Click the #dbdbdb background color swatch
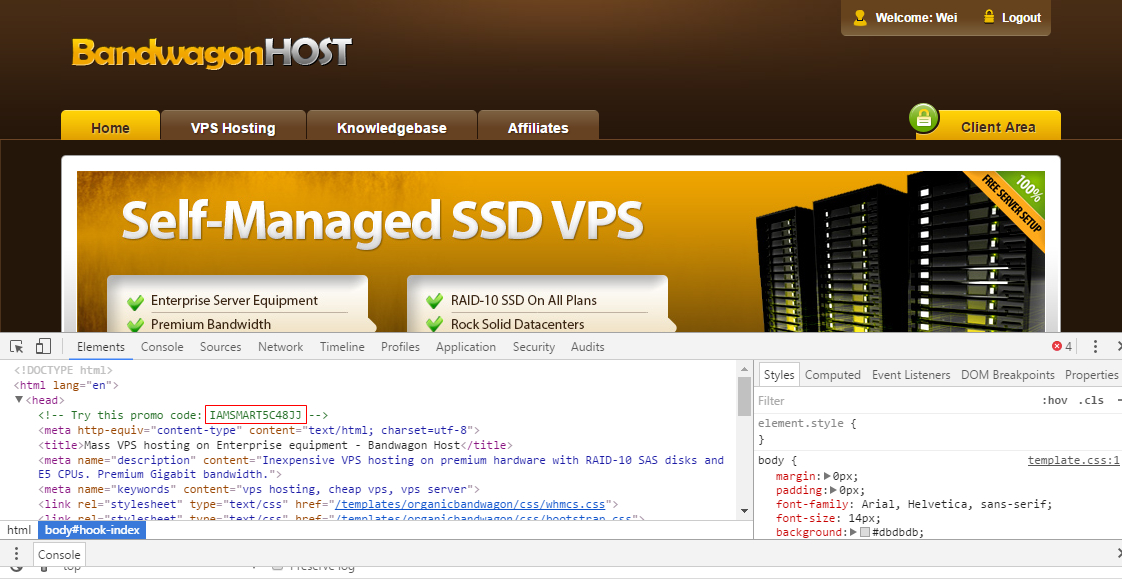 865,532
